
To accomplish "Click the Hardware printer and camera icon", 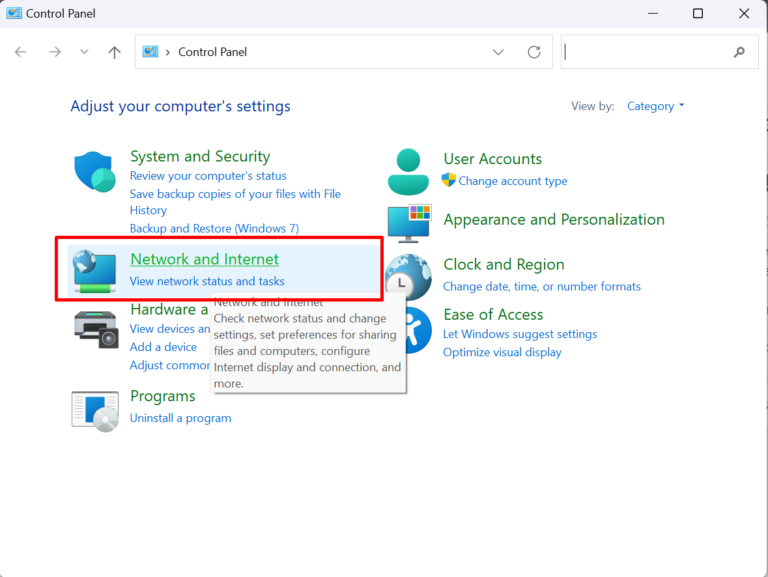I will coord(96,329).
